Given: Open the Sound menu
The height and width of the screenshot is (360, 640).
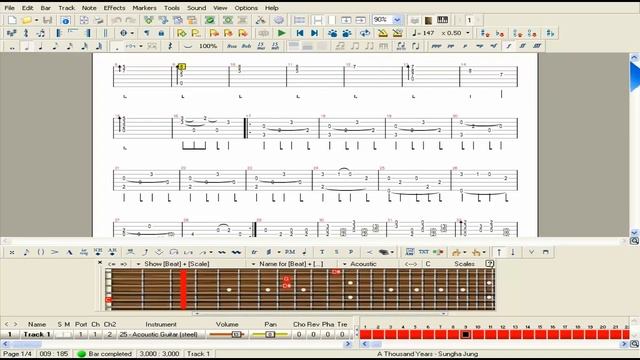Looking at the screenshot, I should (196, 8).
